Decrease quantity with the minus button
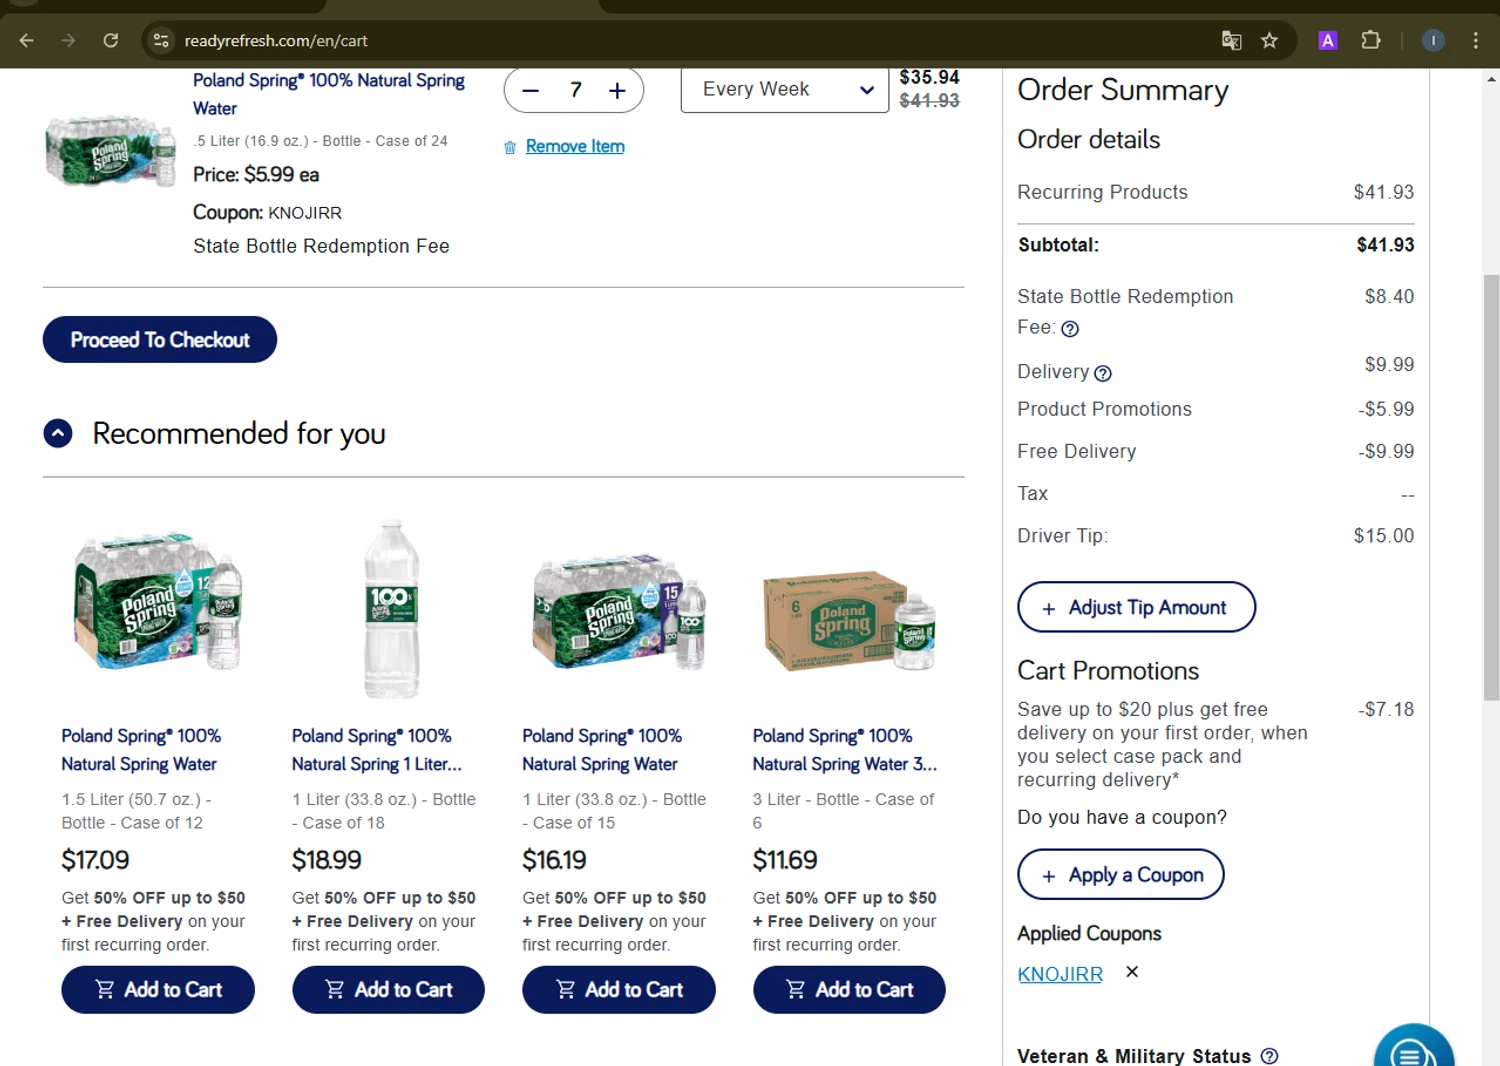This screenshot has height=1066, width=1500. (531, 91)
